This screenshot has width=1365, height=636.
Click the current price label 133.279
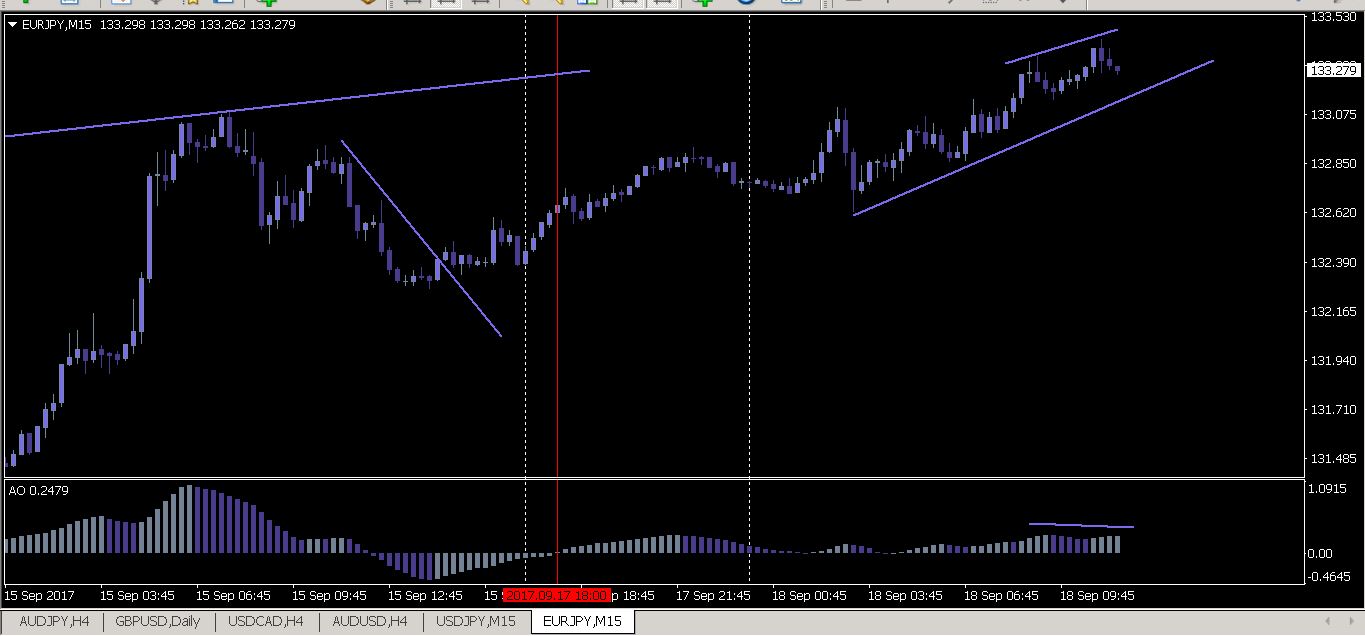[1333, 69]
